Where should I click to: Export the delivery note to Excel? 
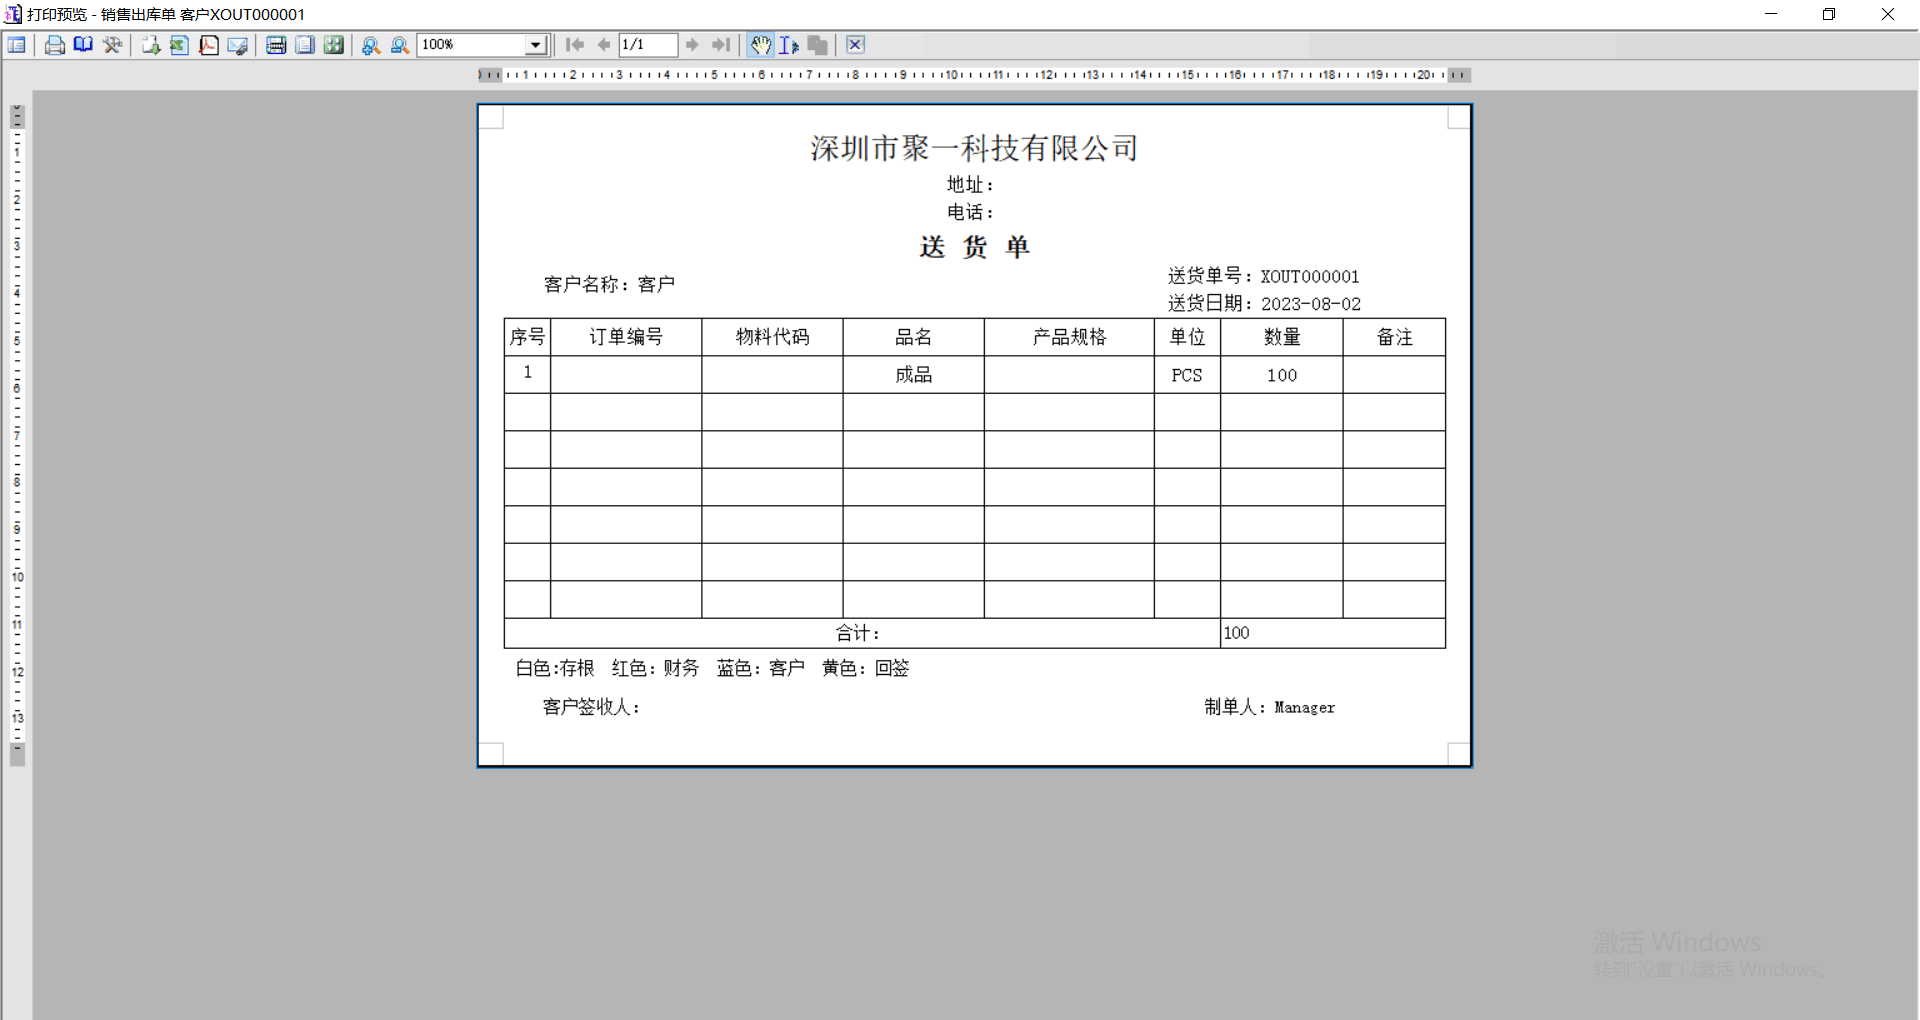coord(179,45)
